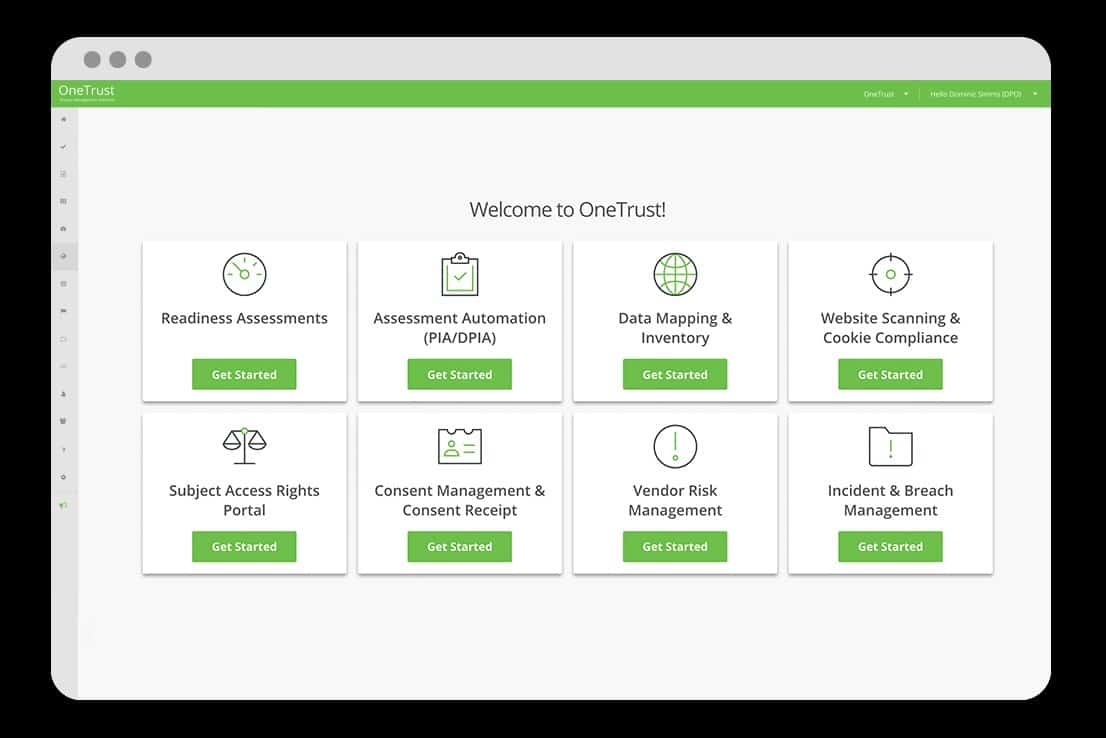The height and width of the screenshot is (738, 1106).
Task: Open help via the sidebar question mark icon
Action: [x=63, y=449]
